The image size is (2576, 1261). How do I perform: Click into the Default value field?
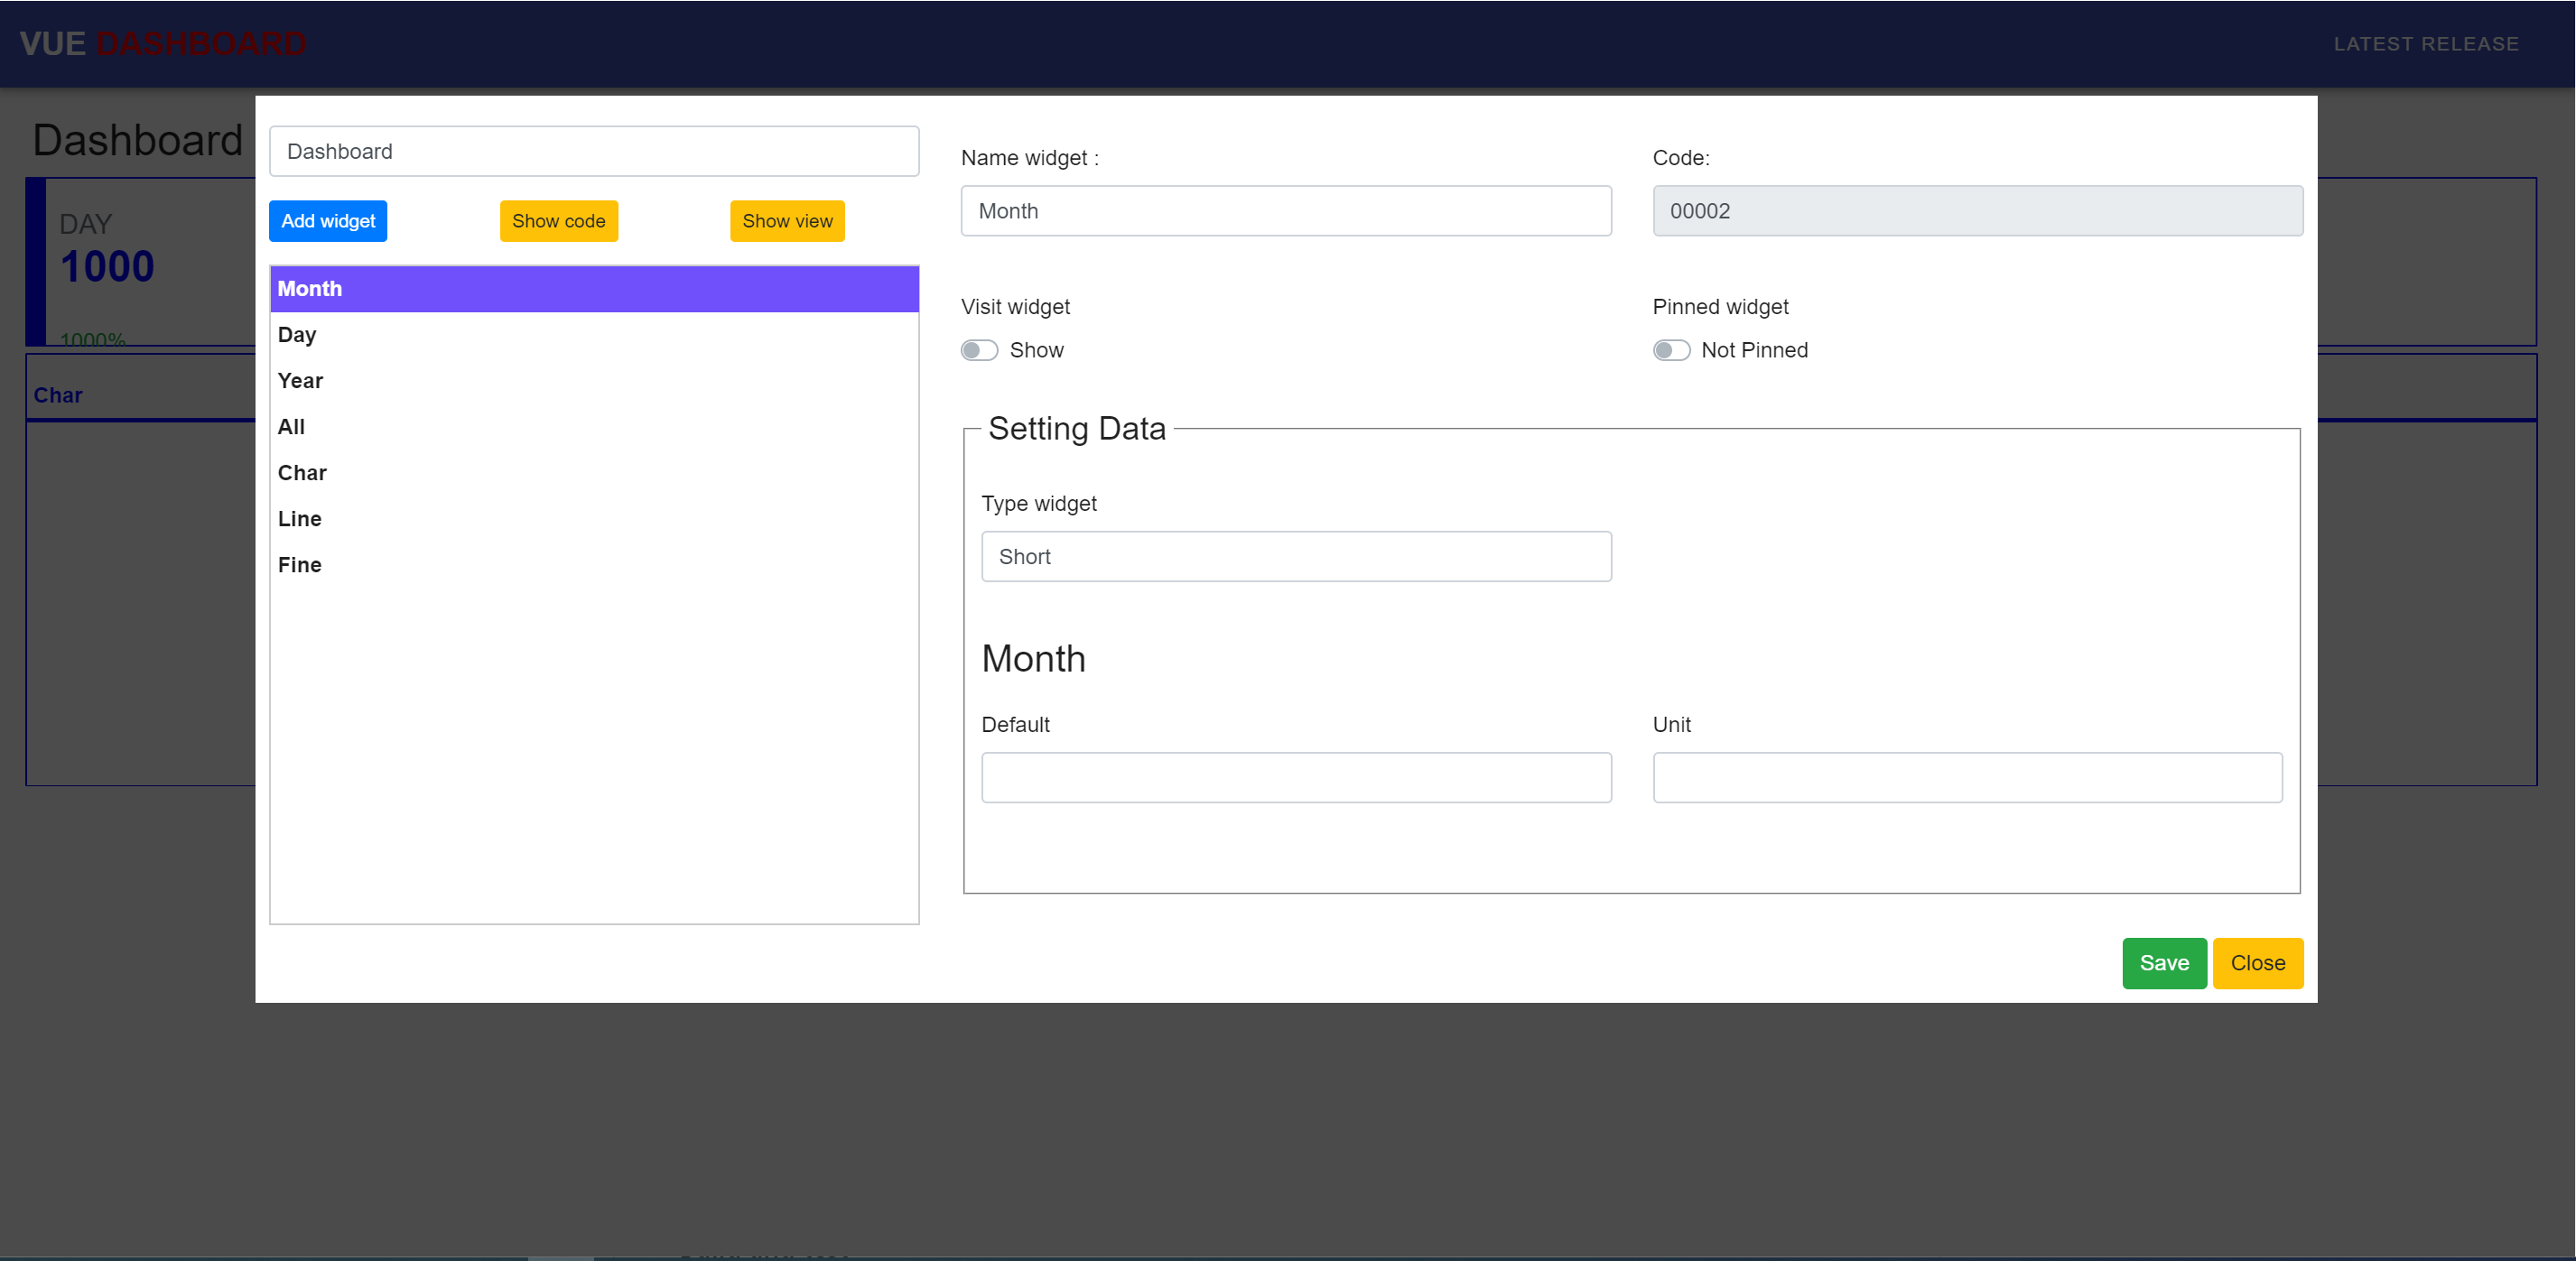point(1295,777)
